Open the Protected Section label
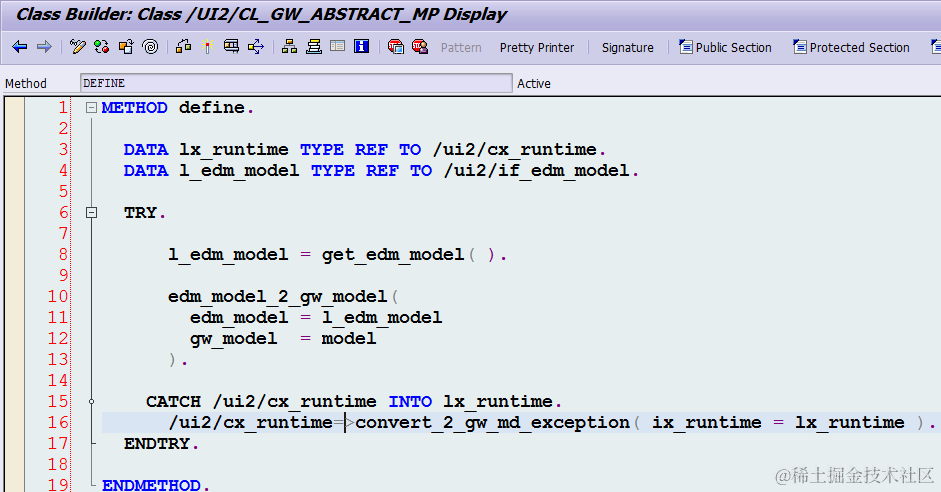 tap(859, 47)
